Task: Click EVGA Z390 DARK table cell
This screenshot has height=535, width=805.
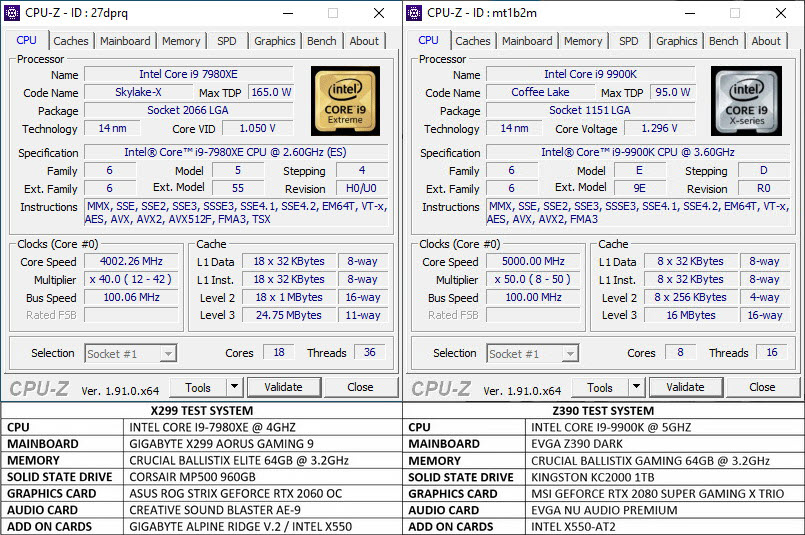Action: tap(665, 444)
